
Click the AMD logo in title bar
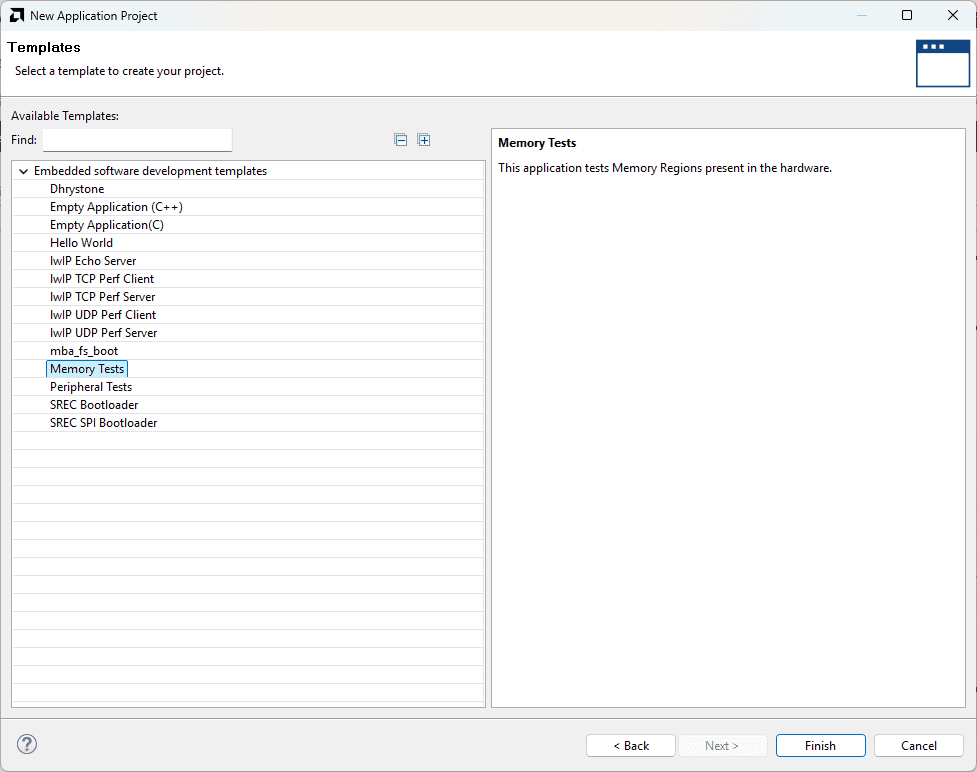(x=17, y=15)
